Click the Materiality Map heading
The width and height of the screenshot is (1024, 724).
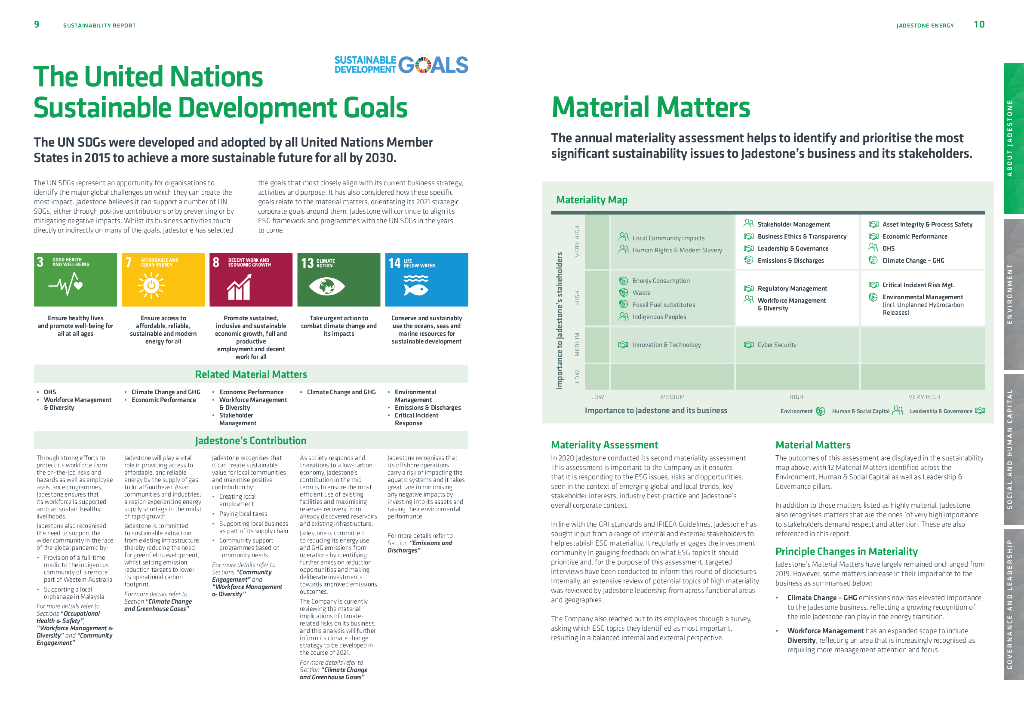point(592,200)
